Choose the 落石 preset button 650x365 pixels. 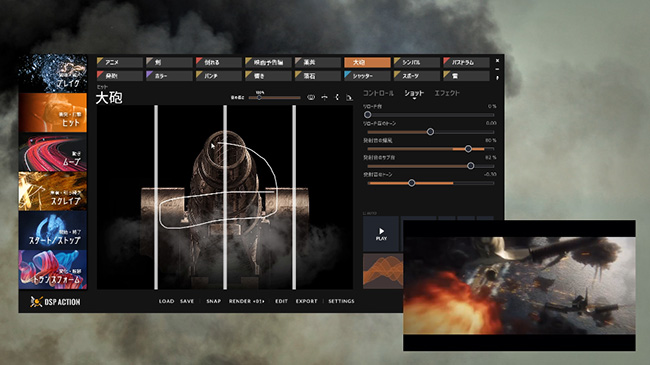pyautogui.click(x=318, y=75)
